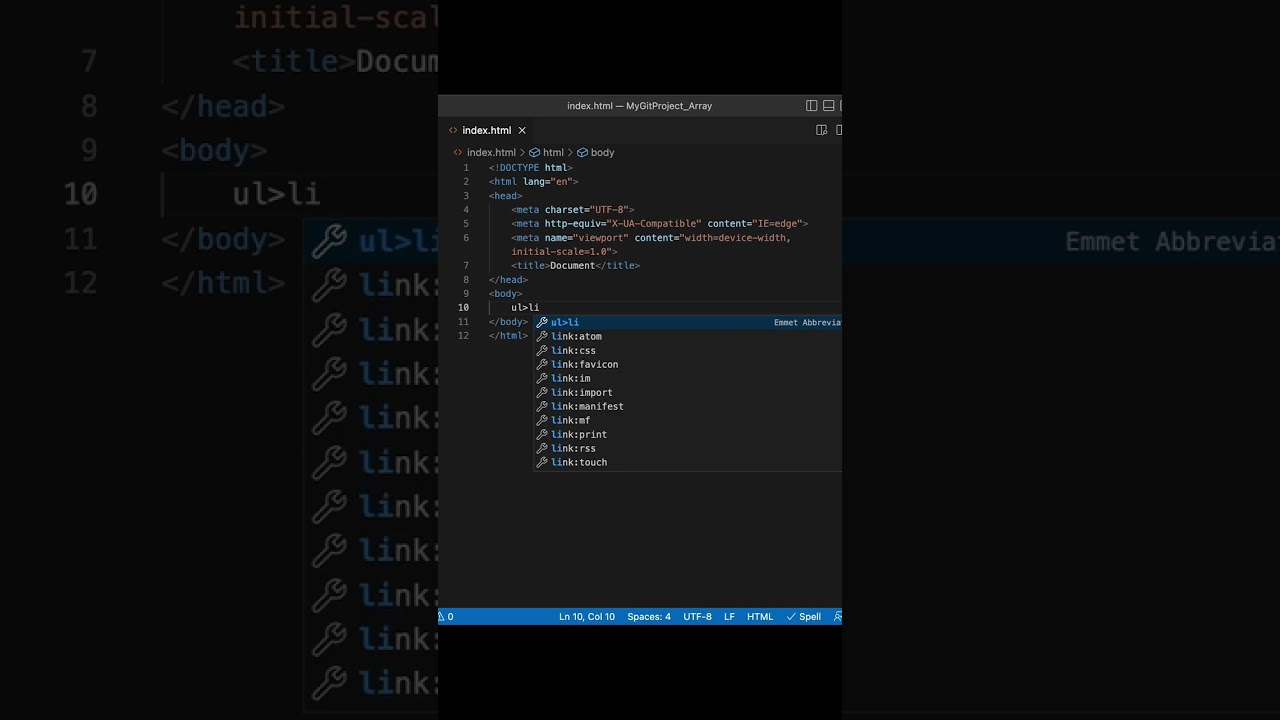Select the link:touch suggestion
Screen dimensions: 1280x720
(688, 462)
